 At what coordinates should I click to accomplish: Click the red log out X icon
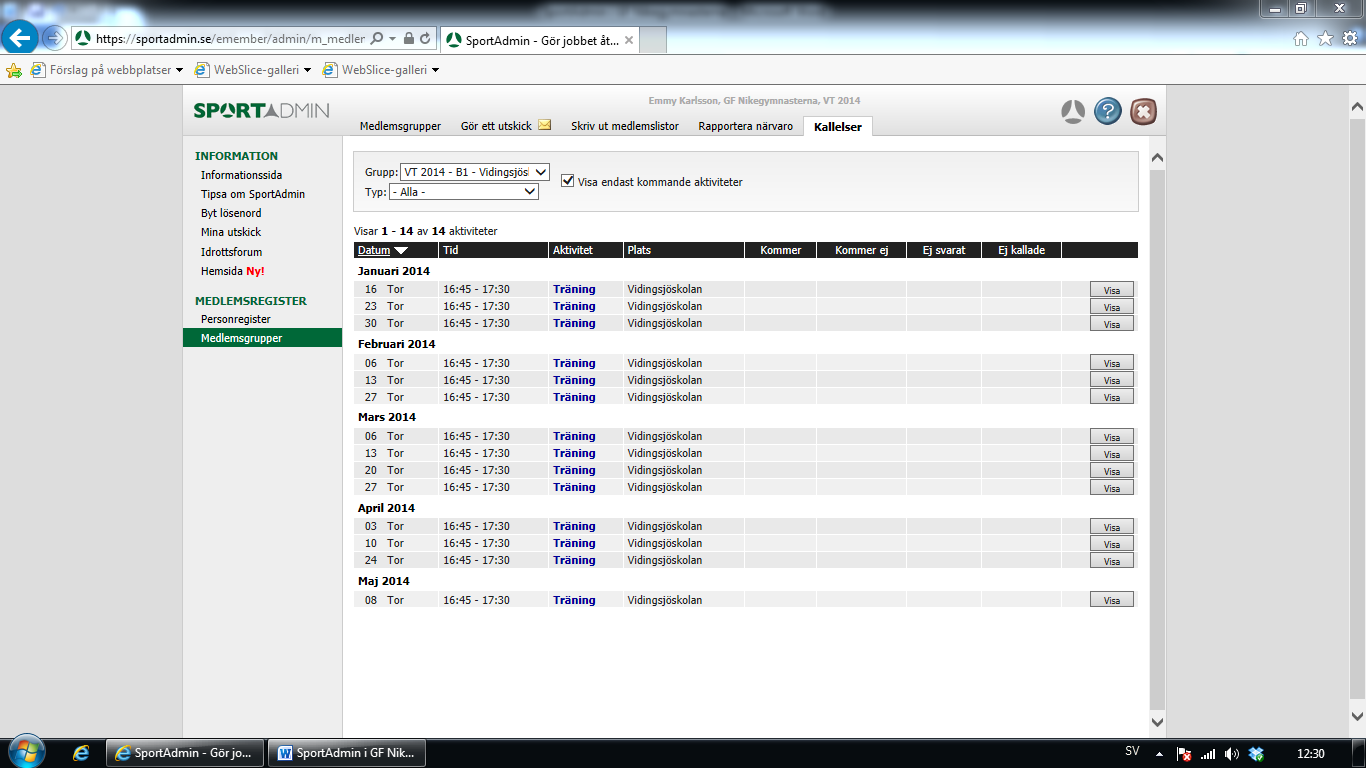click(x=1144, y=111)
